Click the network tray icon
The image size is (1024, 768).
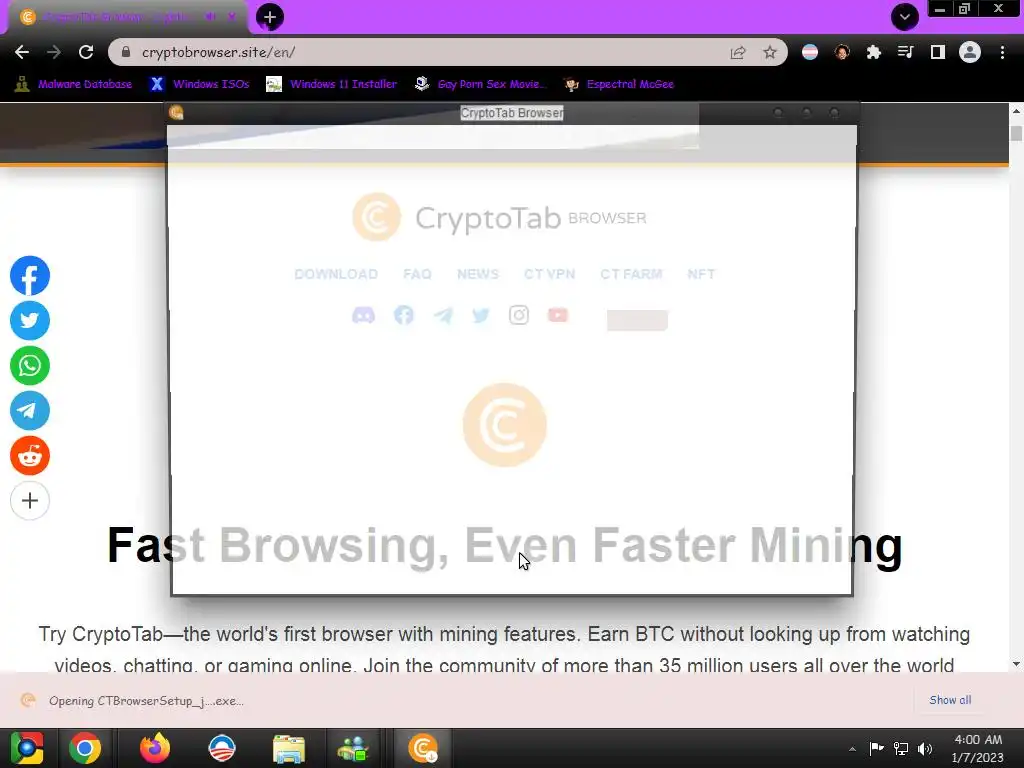tap(901, 749)
